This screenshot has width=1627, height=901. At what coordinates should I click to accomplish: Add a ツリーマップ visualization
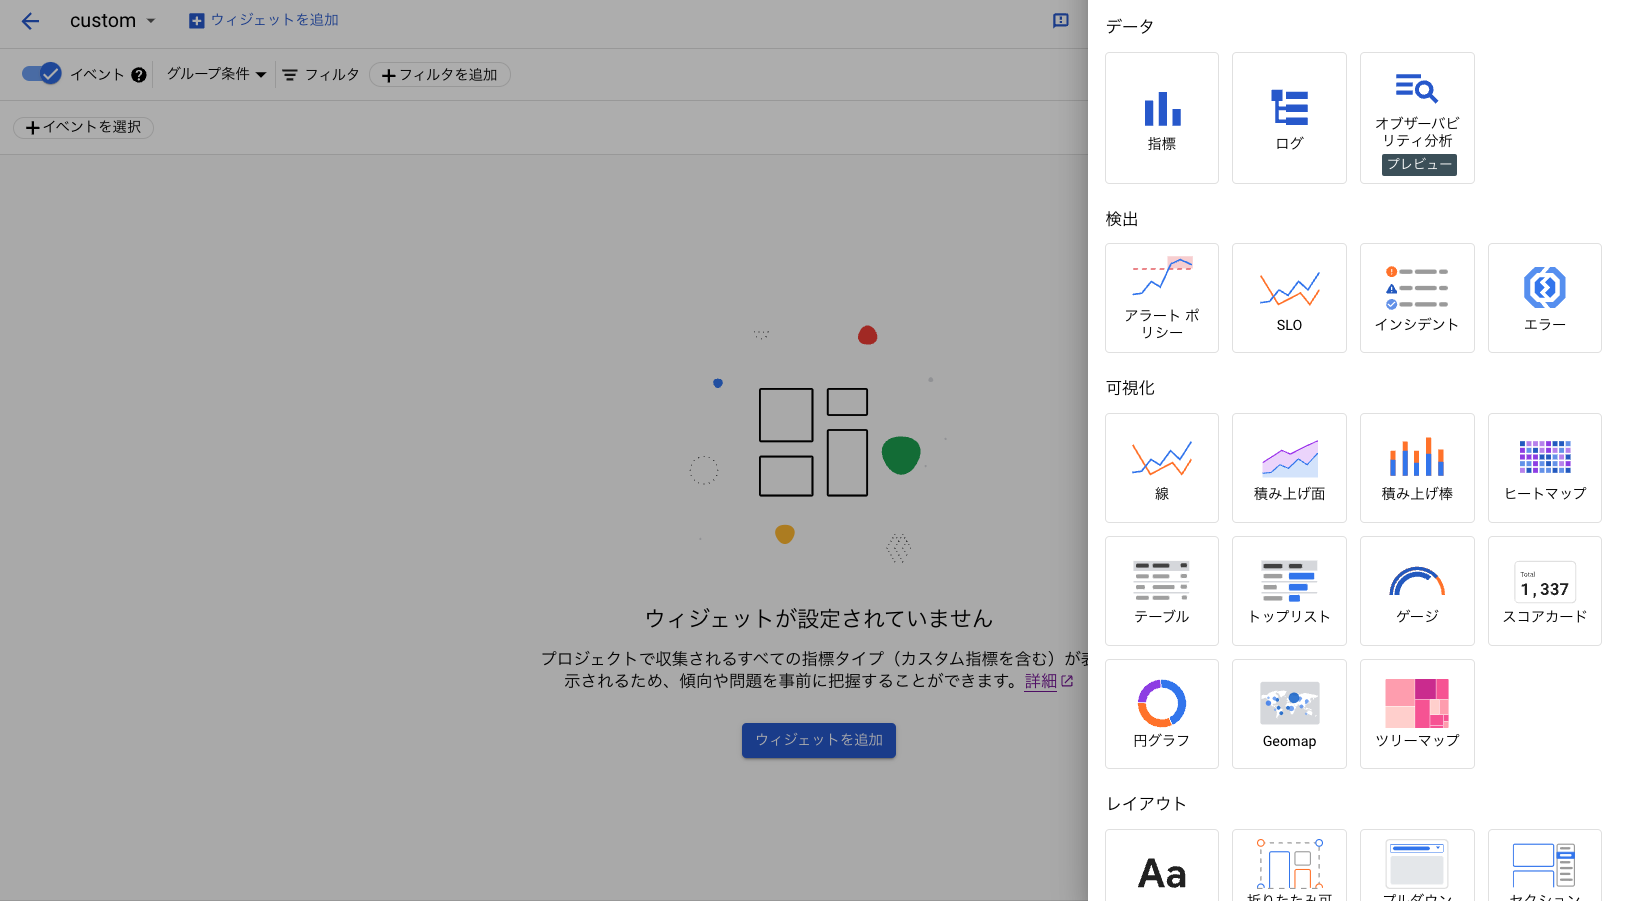(1417, 713)
